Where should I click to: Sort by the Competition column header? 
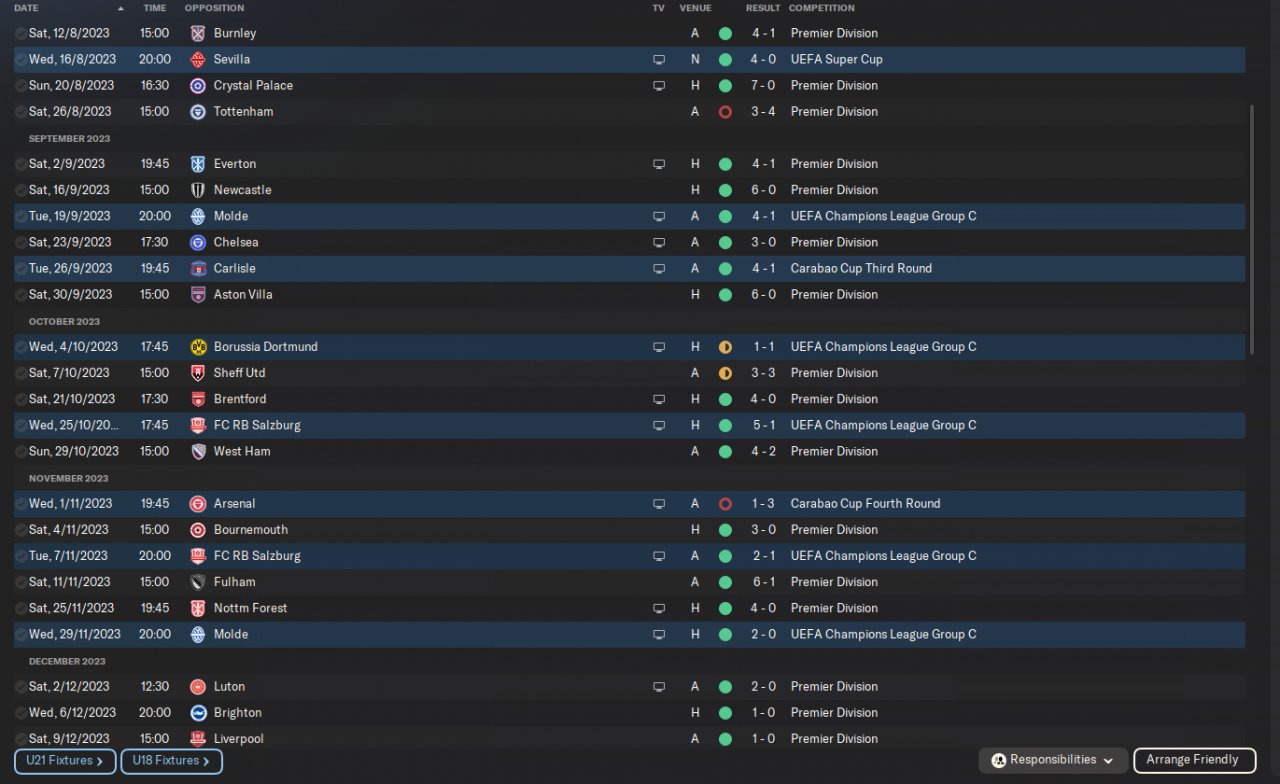pyautogui.click(x=821, y=8)
